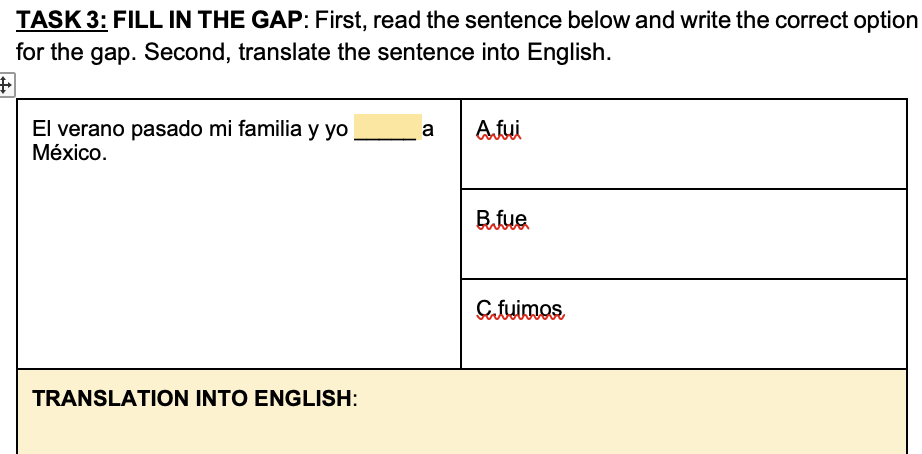Screen dimensions: 922x454
Task: Click empty yellow area below the translation label
Action: (x=460, y=432)
